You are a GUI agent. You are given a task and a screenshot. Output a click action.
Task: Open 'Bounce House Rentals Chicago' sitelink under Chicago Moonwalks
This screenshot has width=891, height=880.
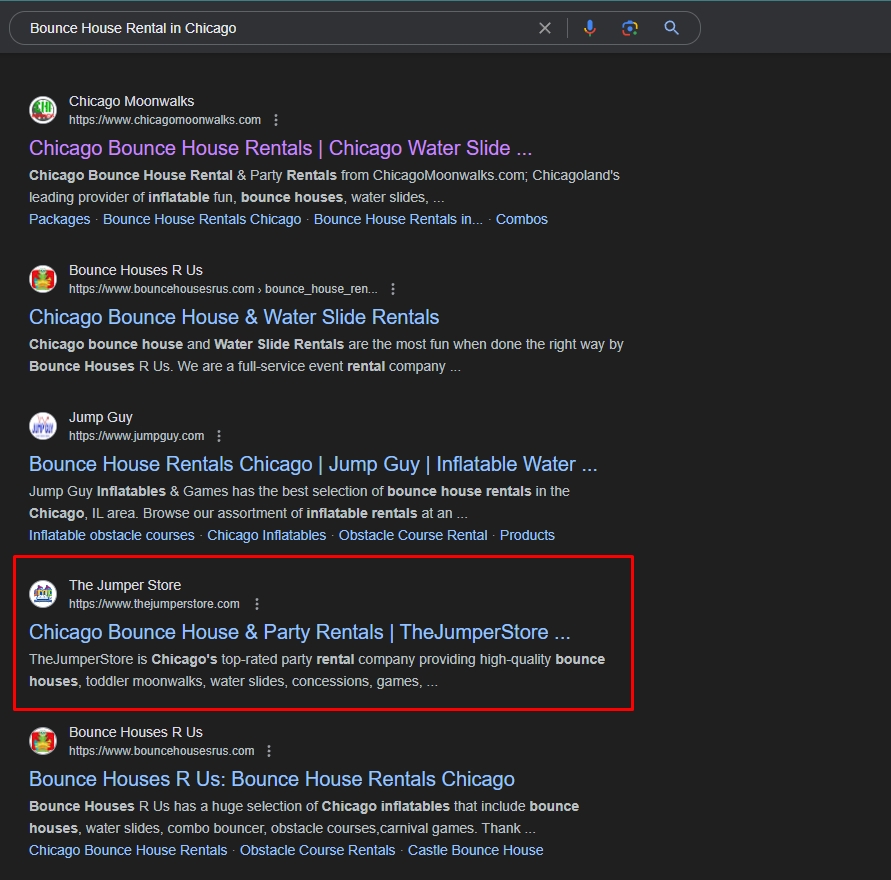[202, 219]
